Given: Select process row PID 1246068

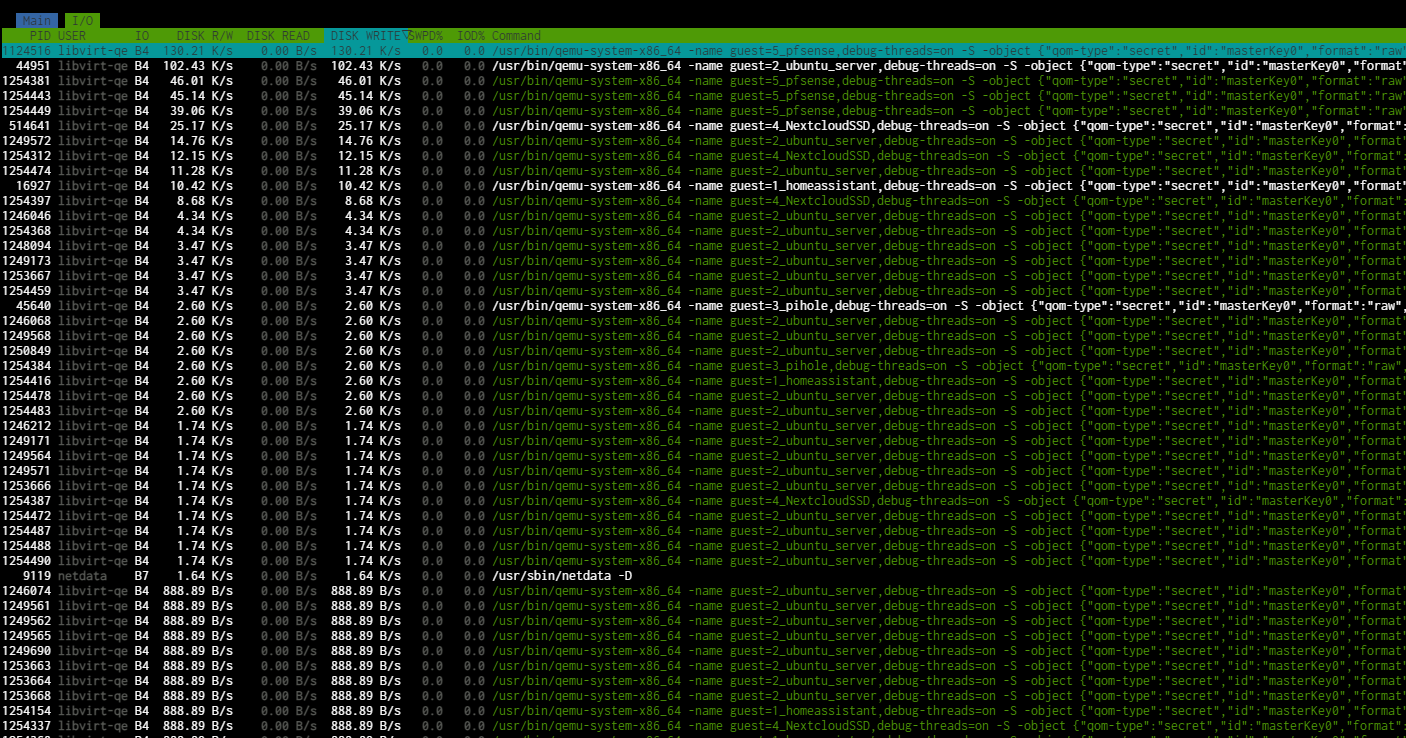Looking at the screenshot, I should click(x=703, y=321).
